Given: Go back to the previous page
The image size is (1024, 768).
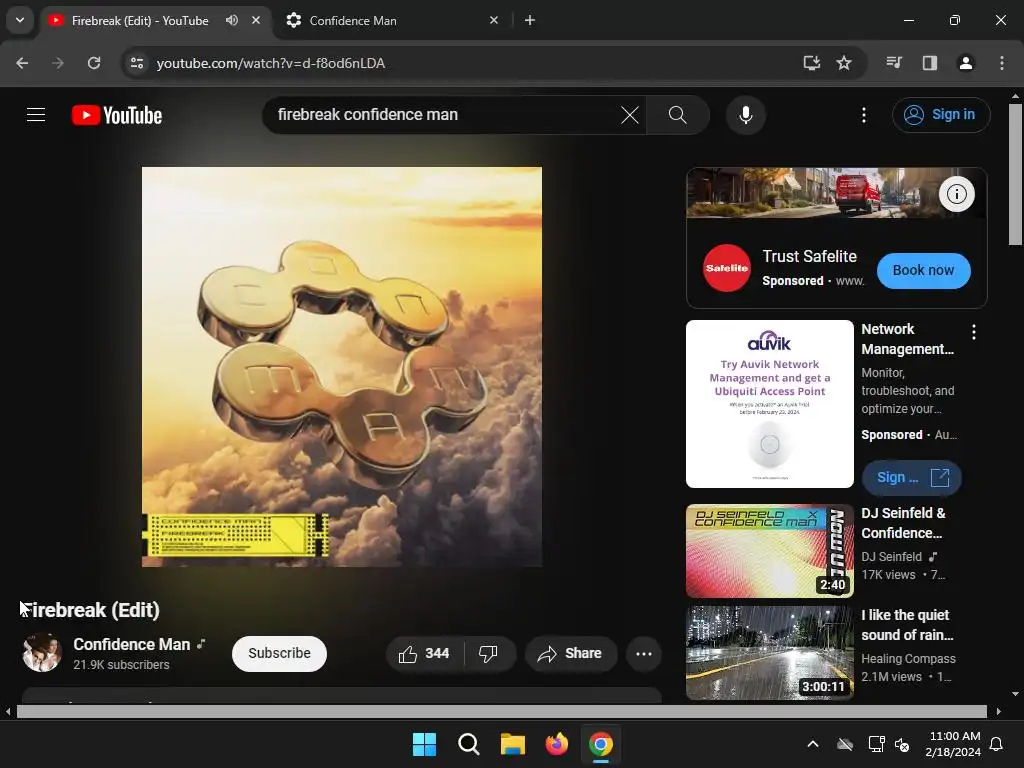Looking at the screenshot, I should (x=22, y=63).
